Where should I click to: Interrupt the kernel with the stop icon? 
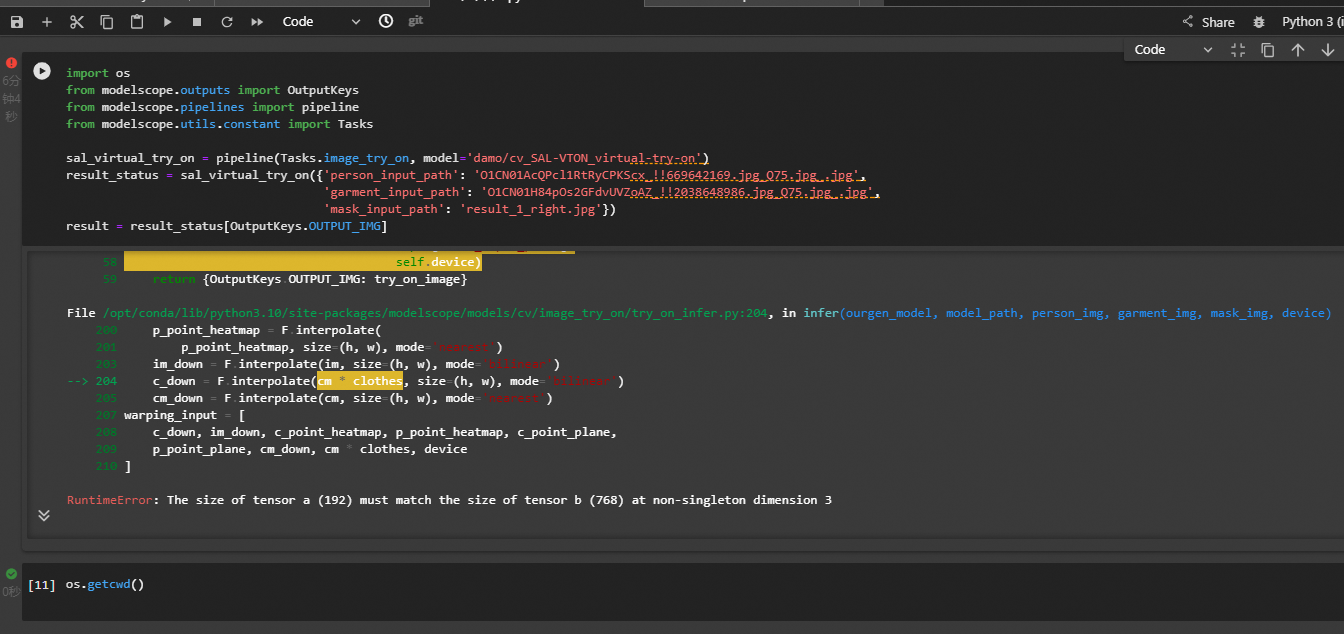click(197, 22)
